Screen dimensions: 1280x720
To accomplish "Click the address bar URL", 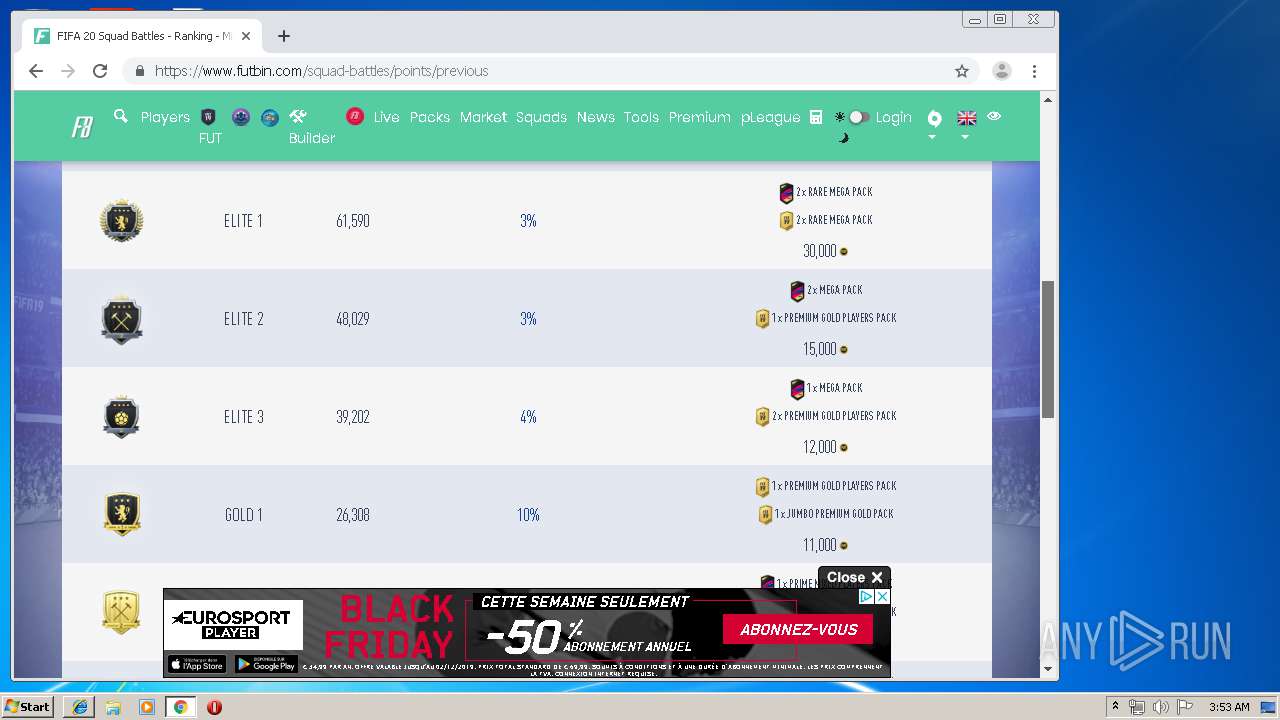I will 321,71.
